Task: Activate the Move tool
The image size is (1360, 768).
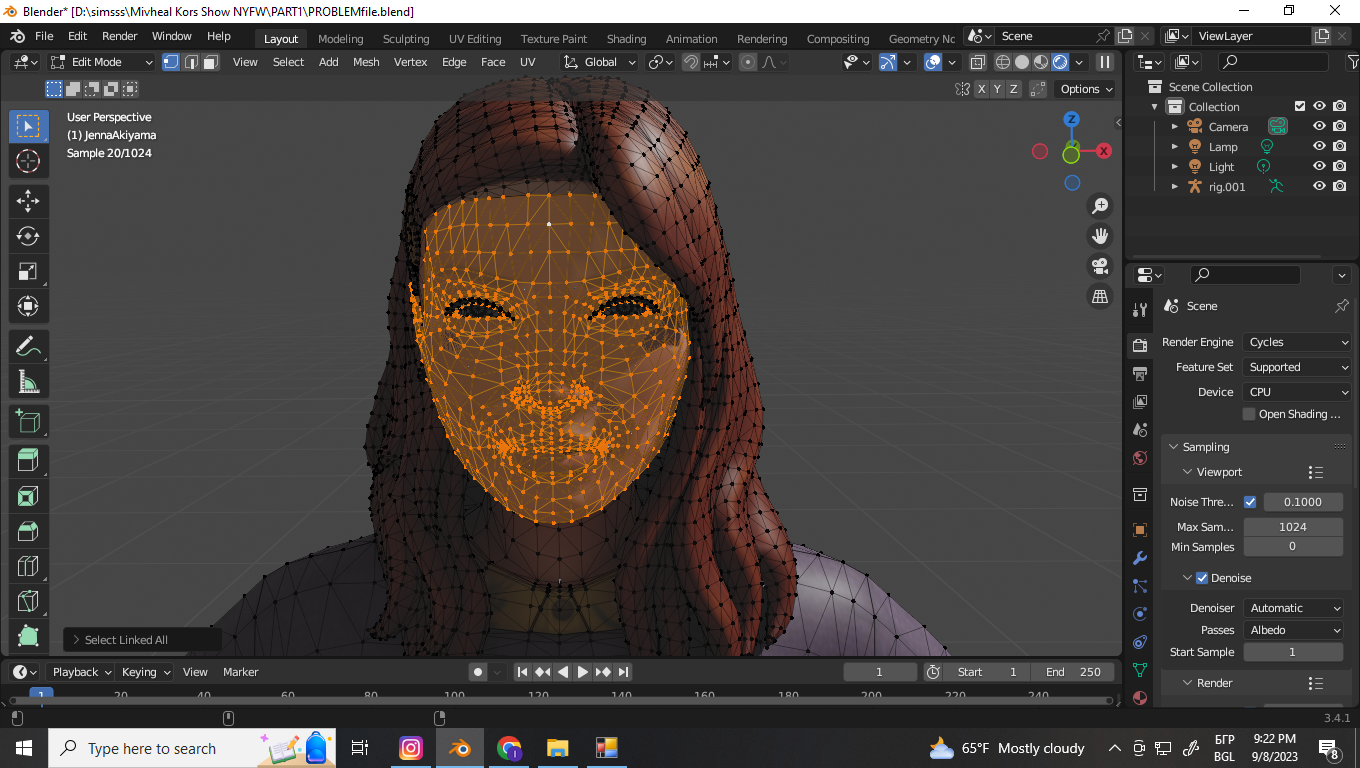Action: (28, 201)
